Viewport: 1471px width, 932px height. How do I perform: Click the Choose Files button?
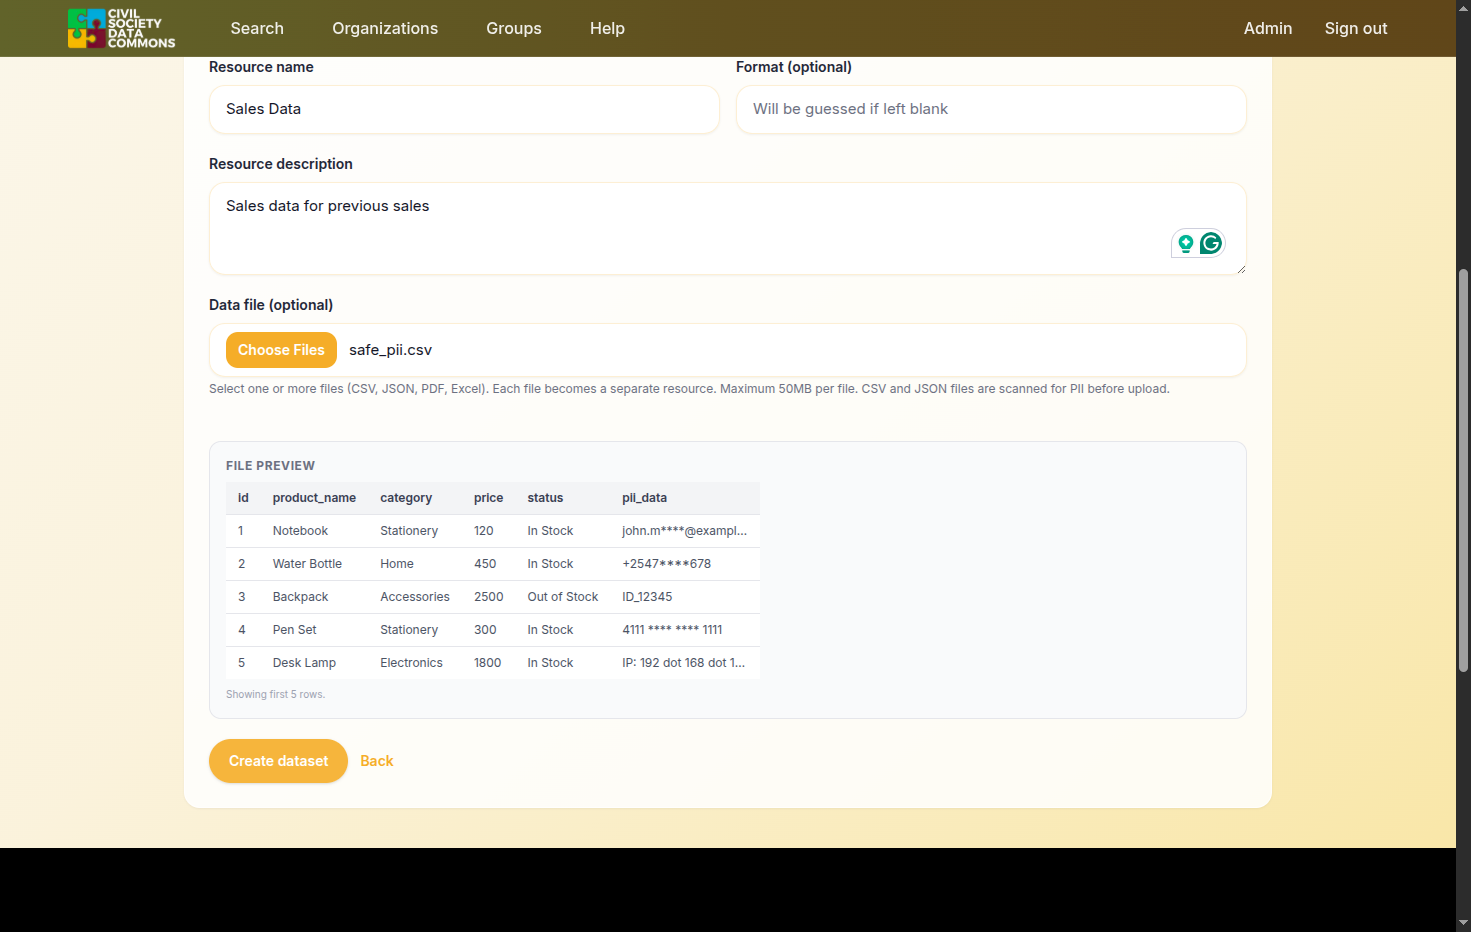(x=281, y=350)
